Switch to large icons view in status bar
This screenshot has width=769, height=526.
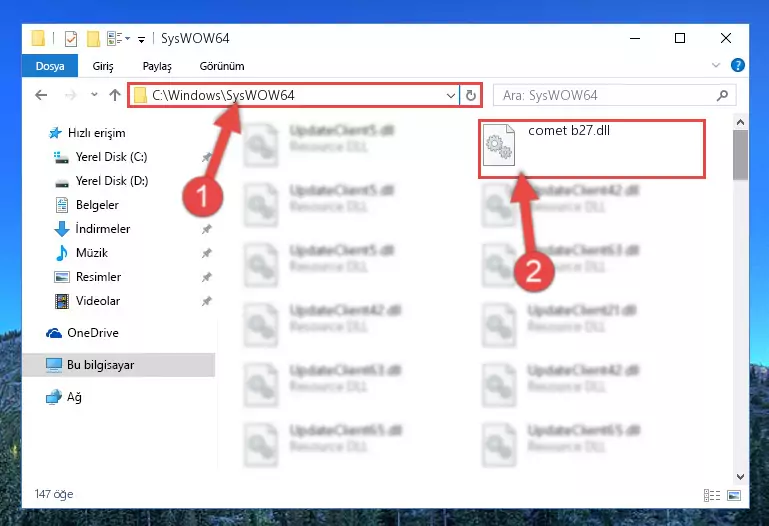point(734,496)
